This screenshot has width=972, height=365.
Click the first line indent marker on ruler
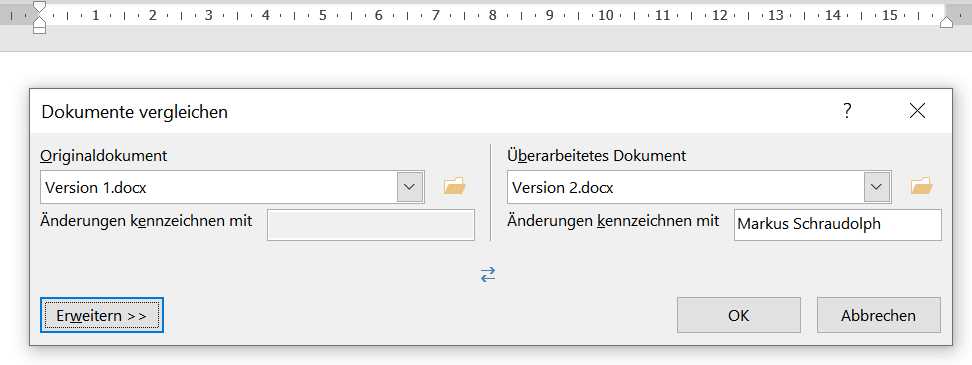(x=39, y=7)
